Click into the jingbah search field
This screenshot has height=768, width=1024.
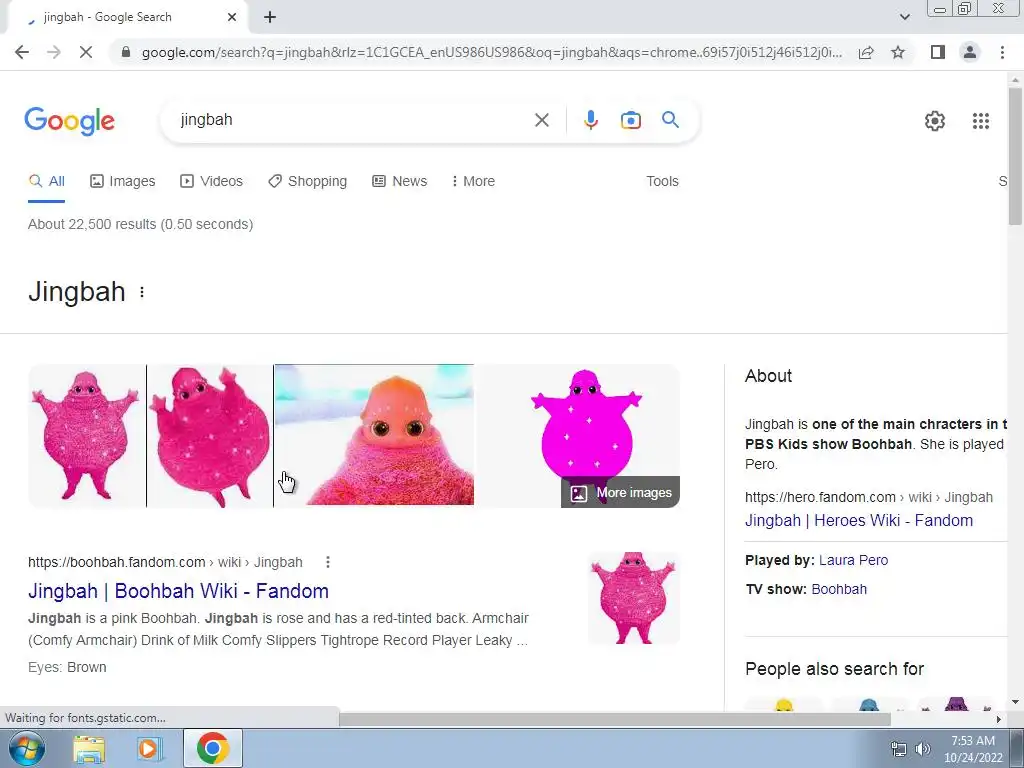[353, 120]
